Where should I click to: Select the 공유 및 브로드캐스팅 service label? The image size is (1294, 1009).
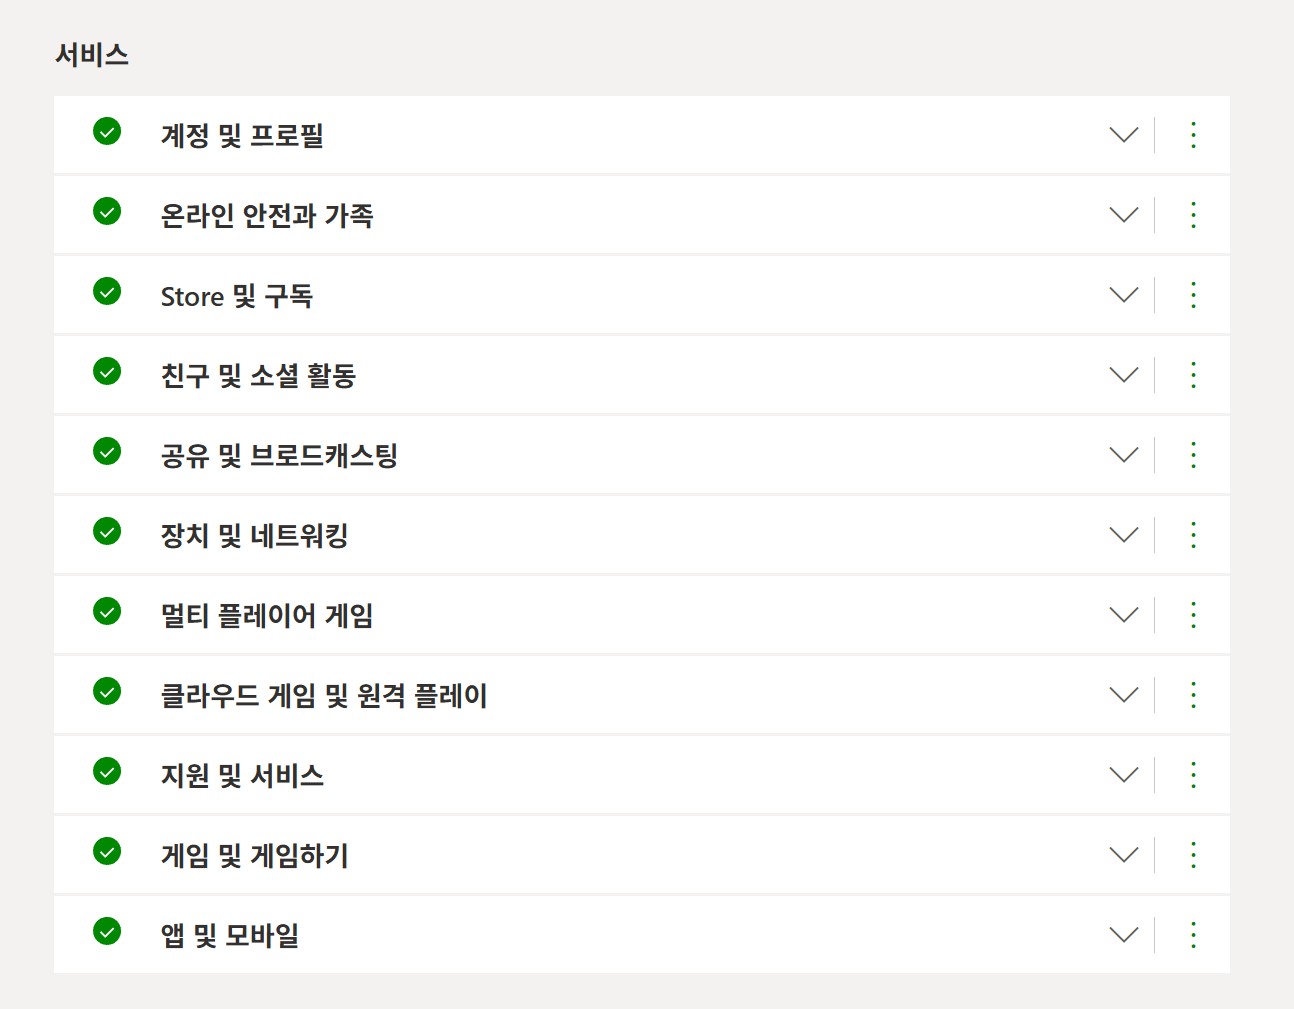click(279, 456)
